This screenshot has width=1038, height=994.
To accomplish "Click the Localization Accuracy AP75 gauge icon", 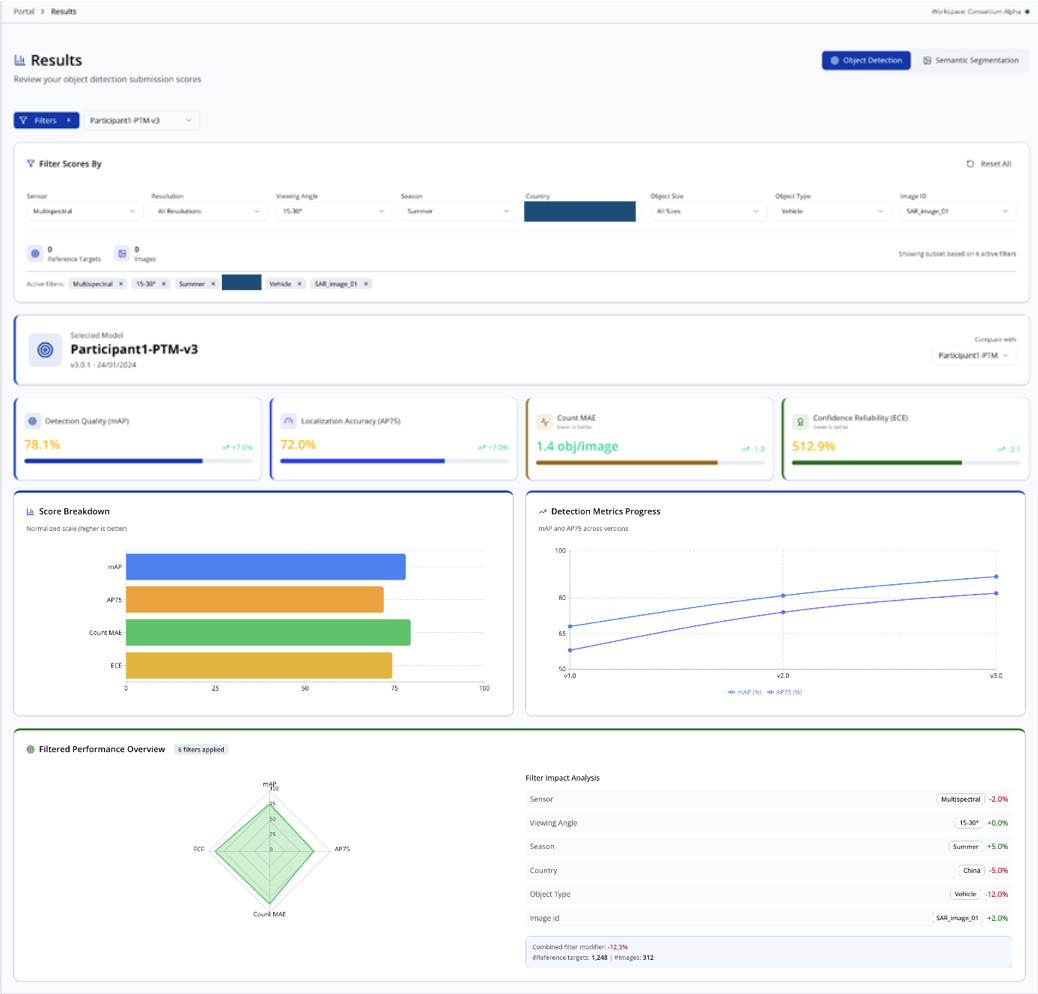I will click(289, 421).
